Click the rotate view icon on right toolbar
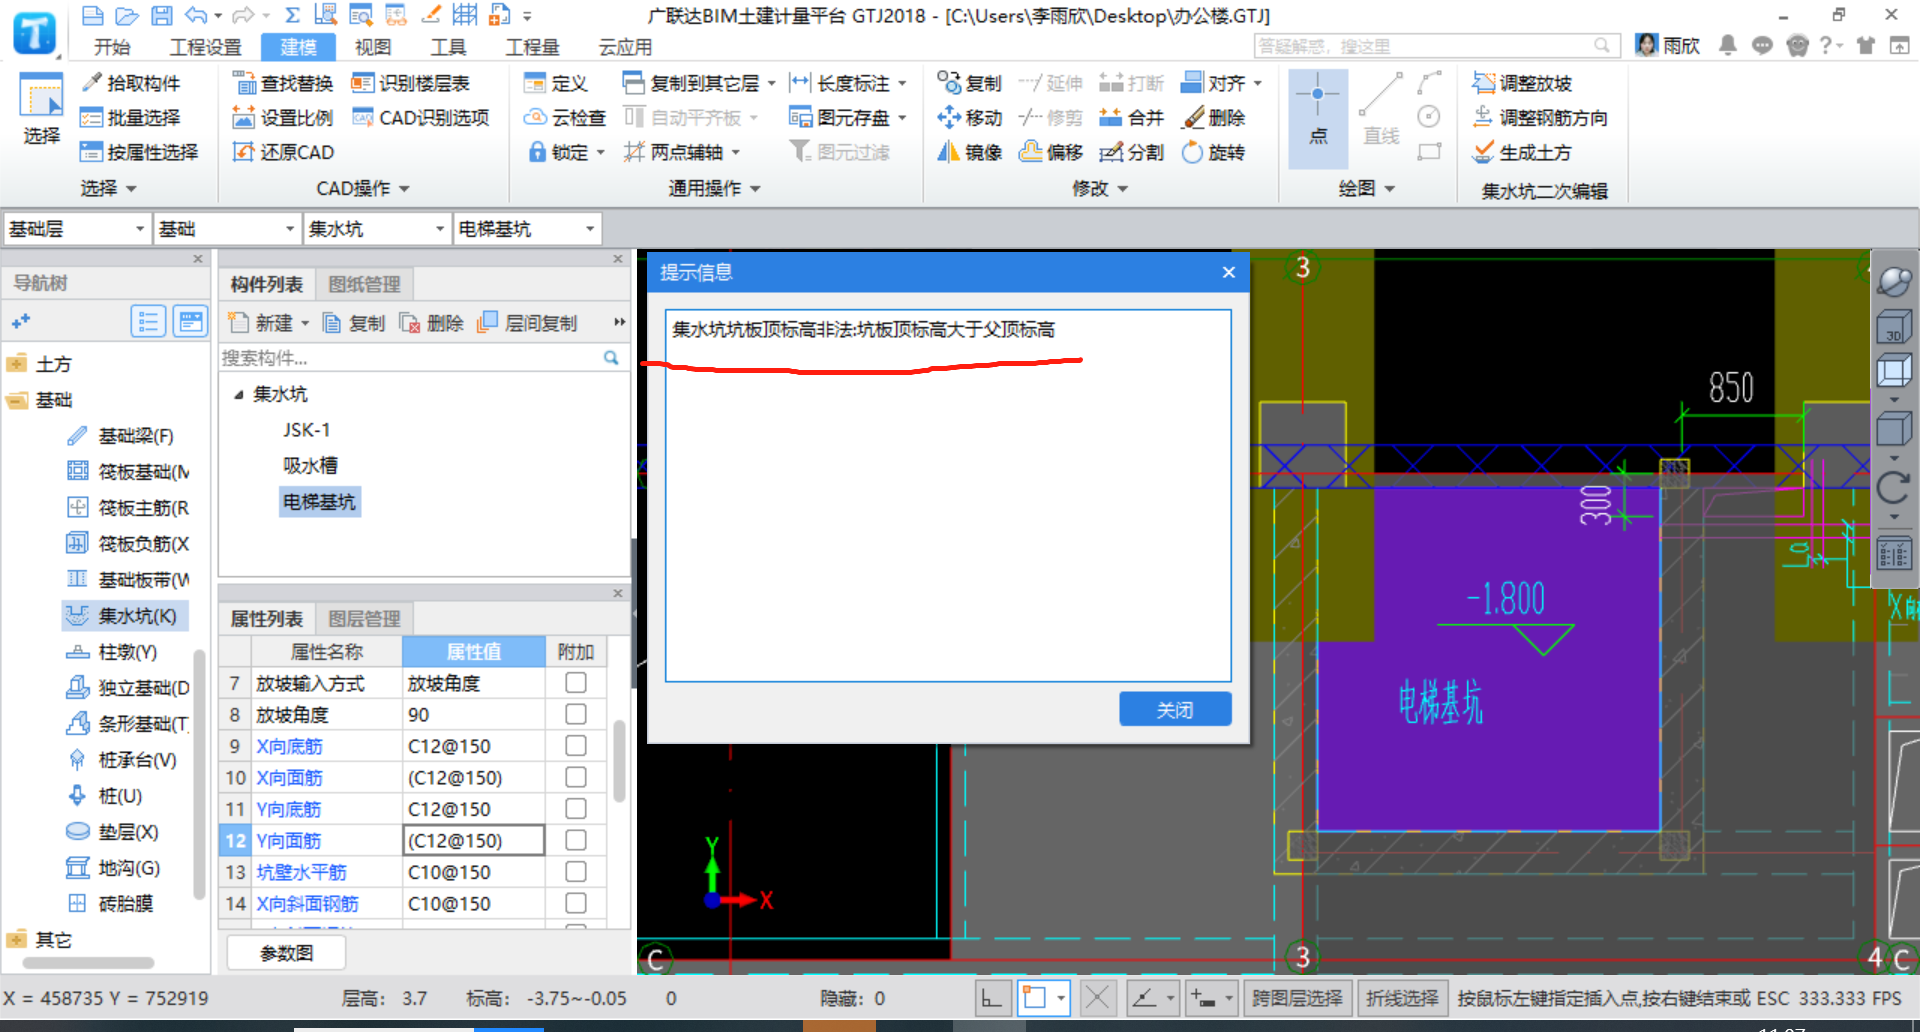Viewport: 1920px width, 1032px height. 1894,488
